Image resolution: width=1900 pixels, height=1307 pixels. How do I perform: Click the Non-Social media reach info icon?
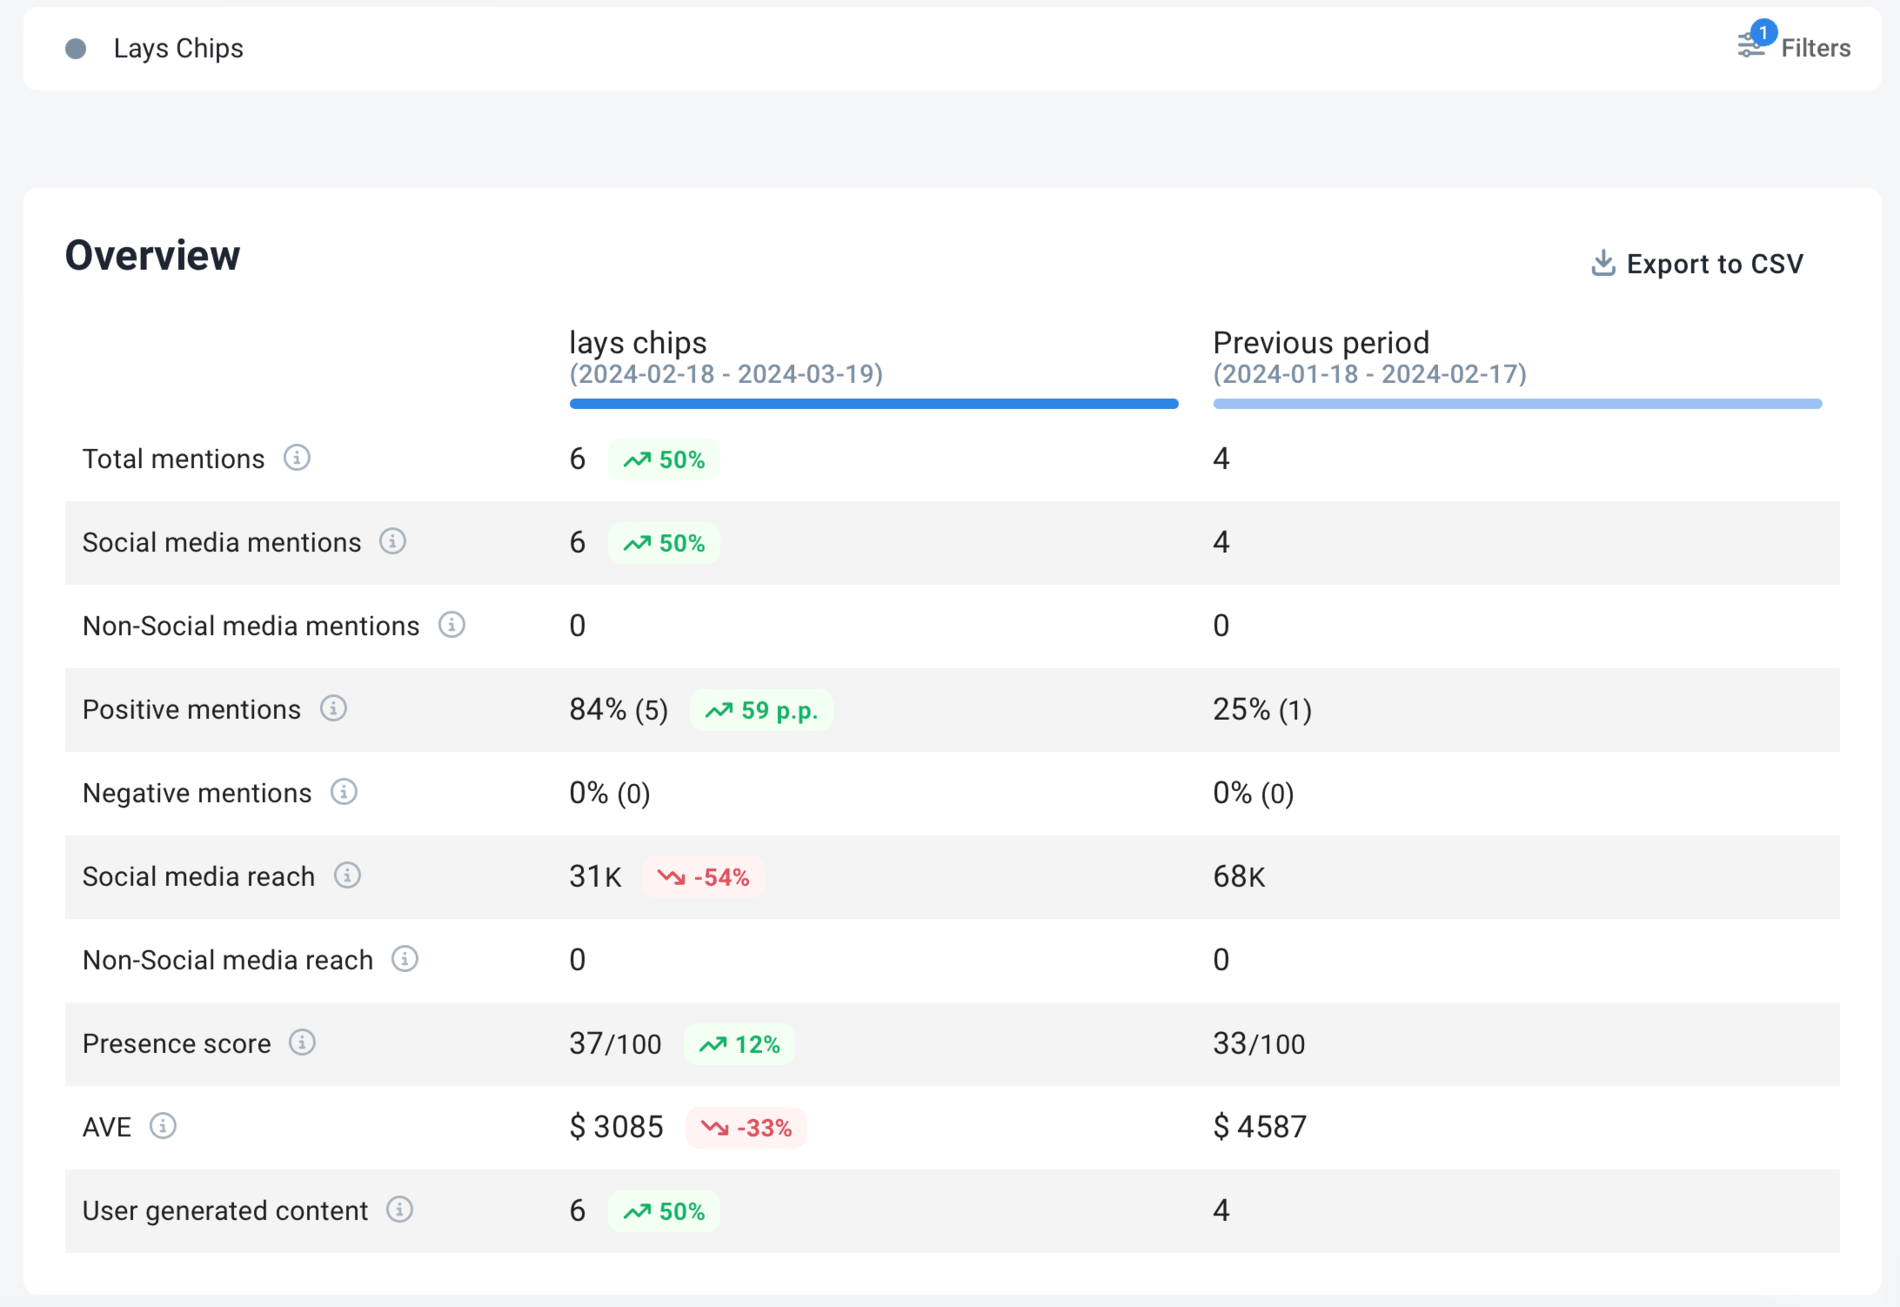click(404, 959)
